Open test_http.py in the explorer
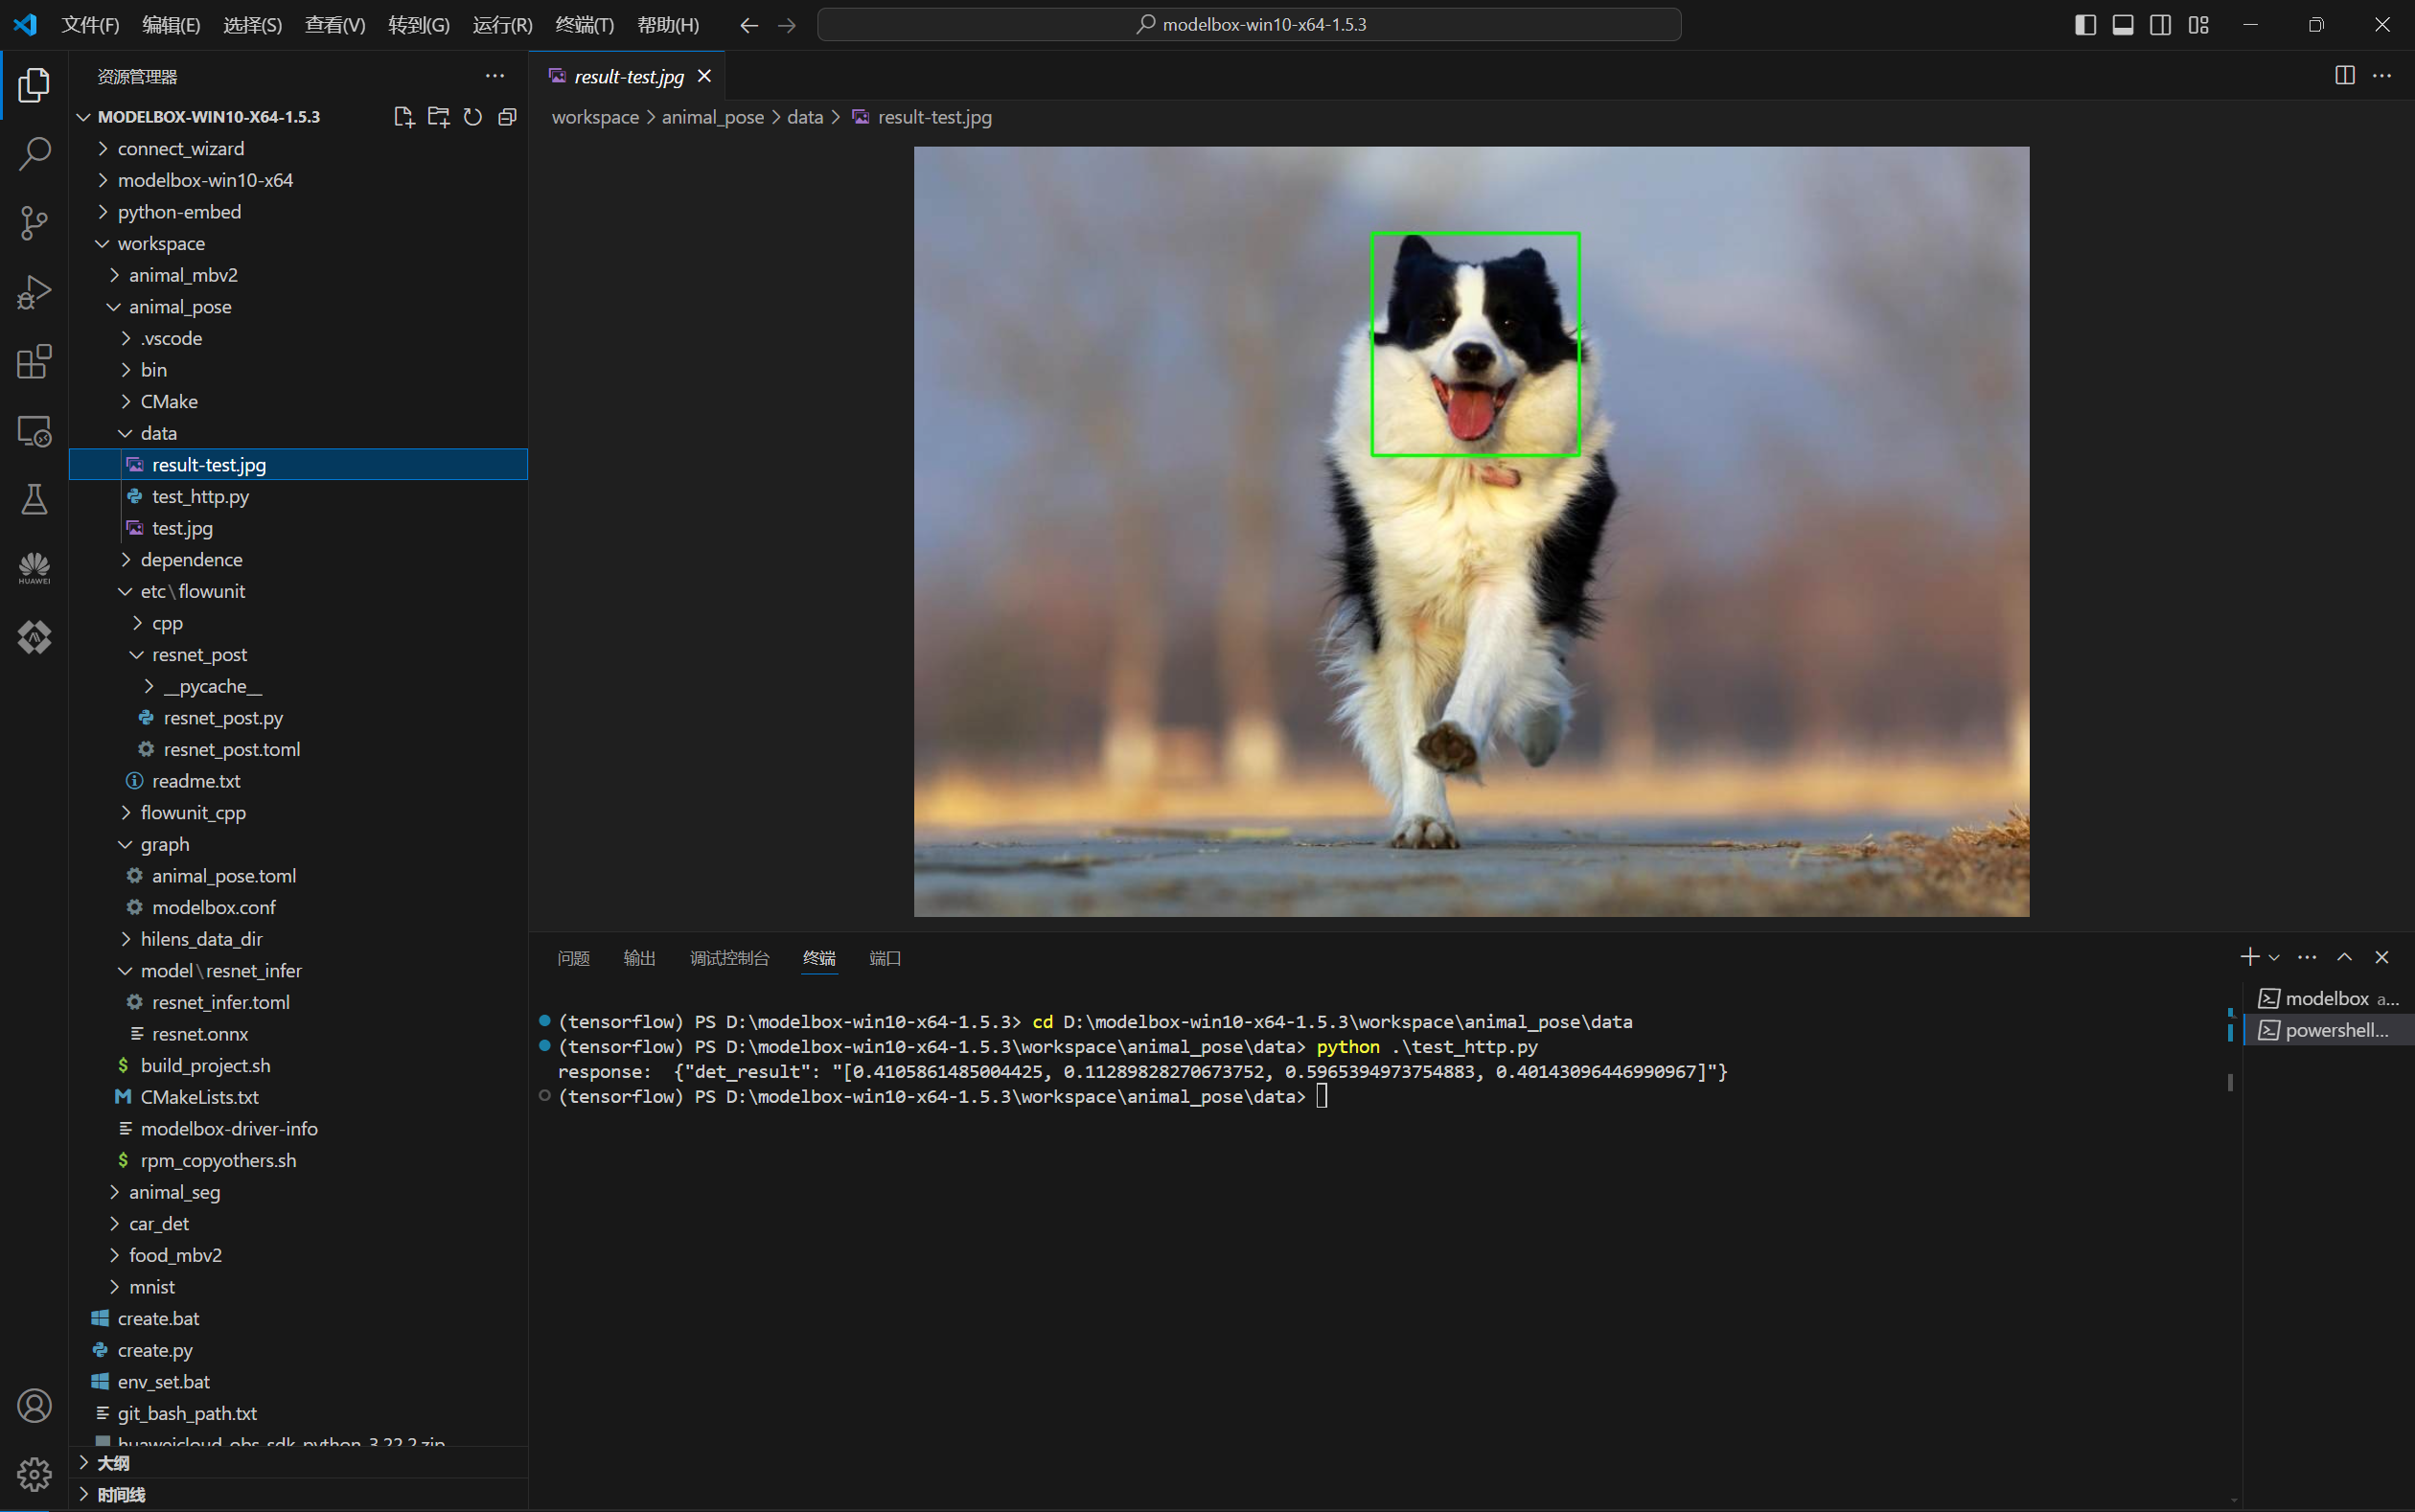 click(200, 497)
